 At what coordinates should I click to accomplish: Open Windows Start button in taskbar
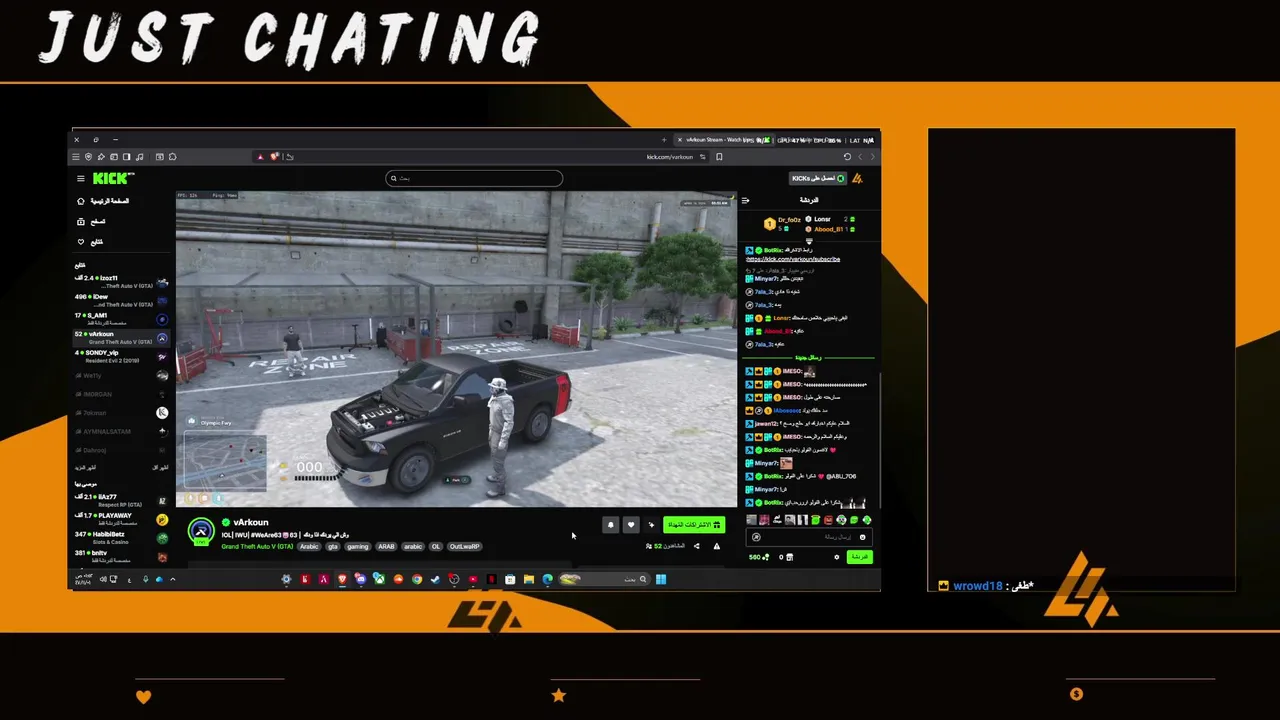pyautogui.click(x=661, y=579)
